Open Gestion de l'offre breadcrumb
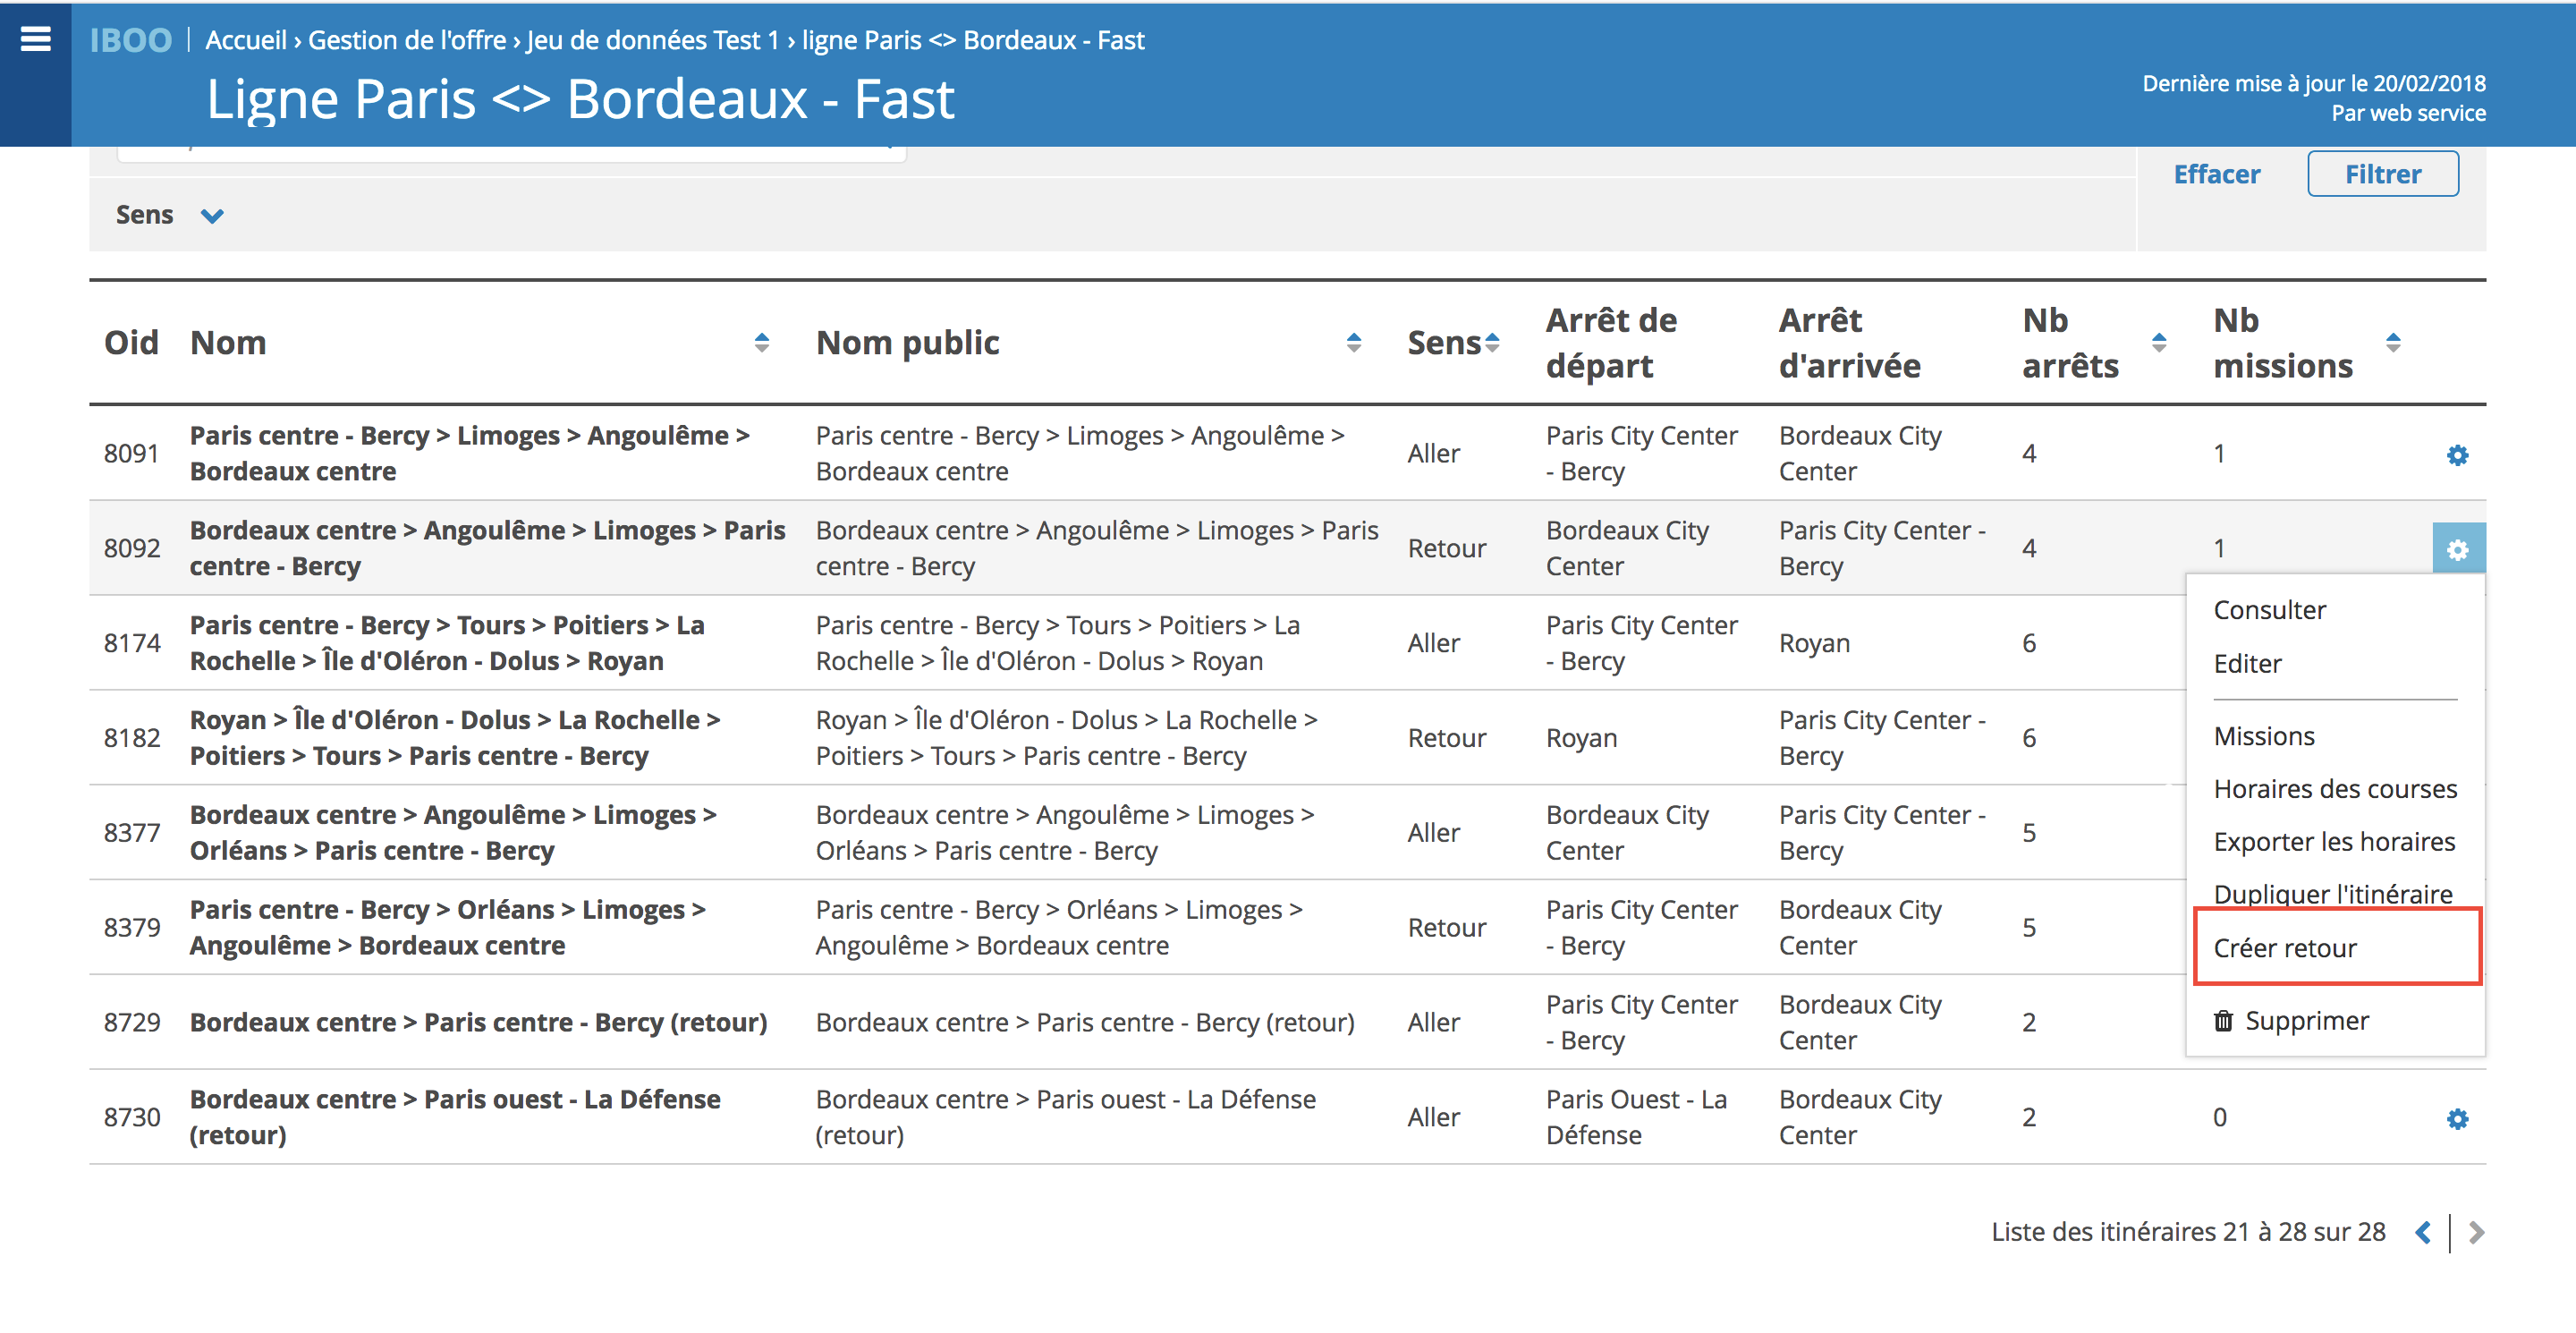2576x1333 pixels. [x=406, y=40]
